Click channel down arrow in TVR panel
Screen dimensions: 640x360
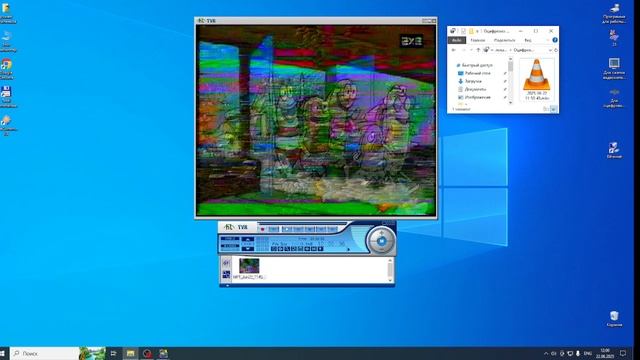pos(248,249)
